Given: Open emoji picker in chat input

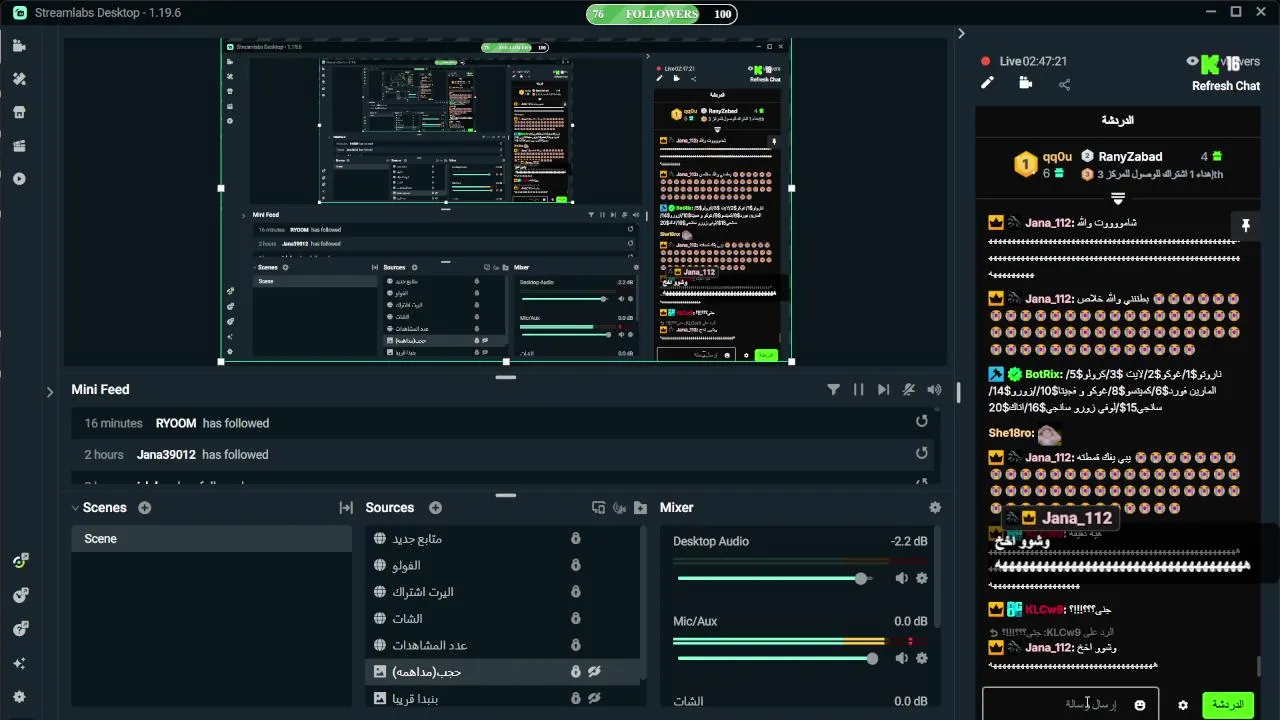Looking at the screenshot, I should coord(1140,705).
